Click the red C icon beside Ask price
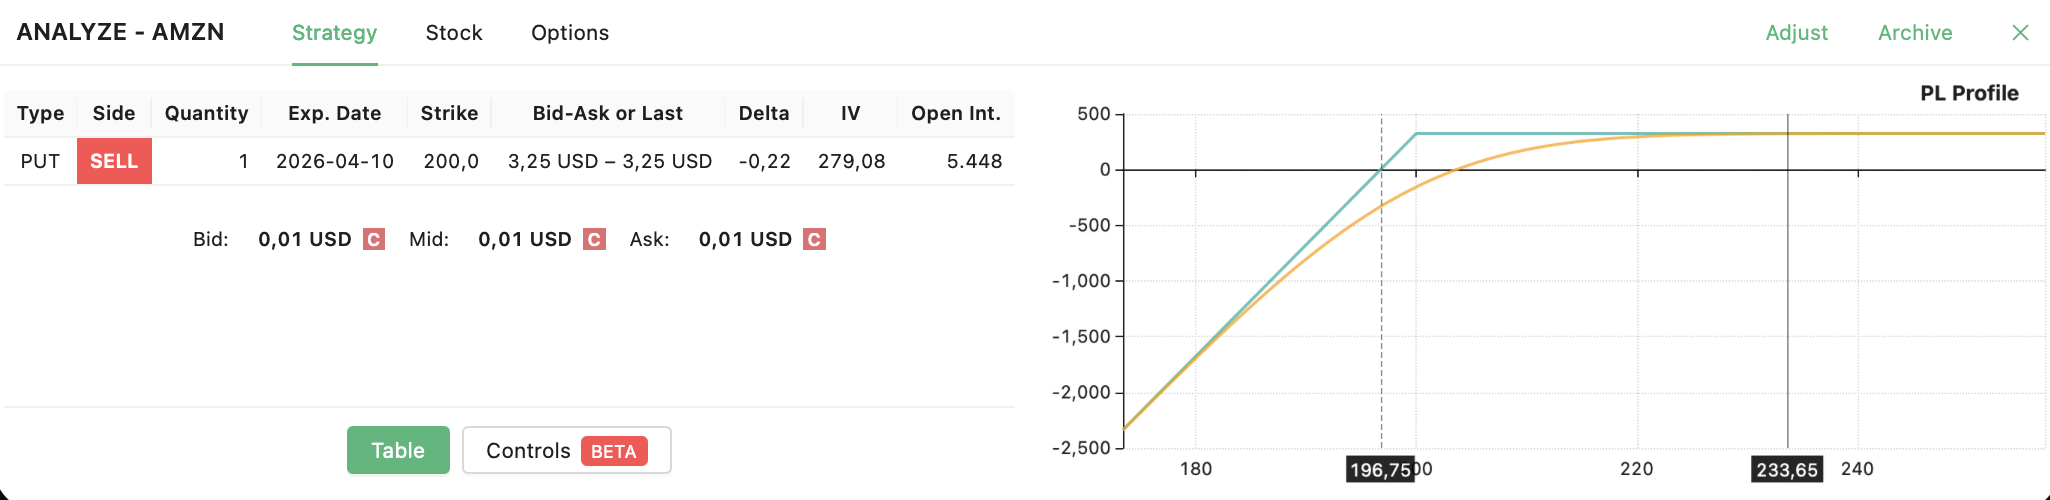The image size is (2050, 500). pos(814,240)
